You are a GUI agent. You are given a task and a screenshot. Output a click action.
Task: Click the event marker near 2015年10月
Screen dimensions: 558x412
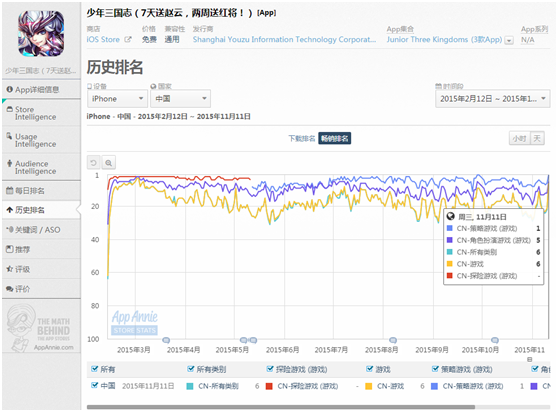(x=495, y=340)
